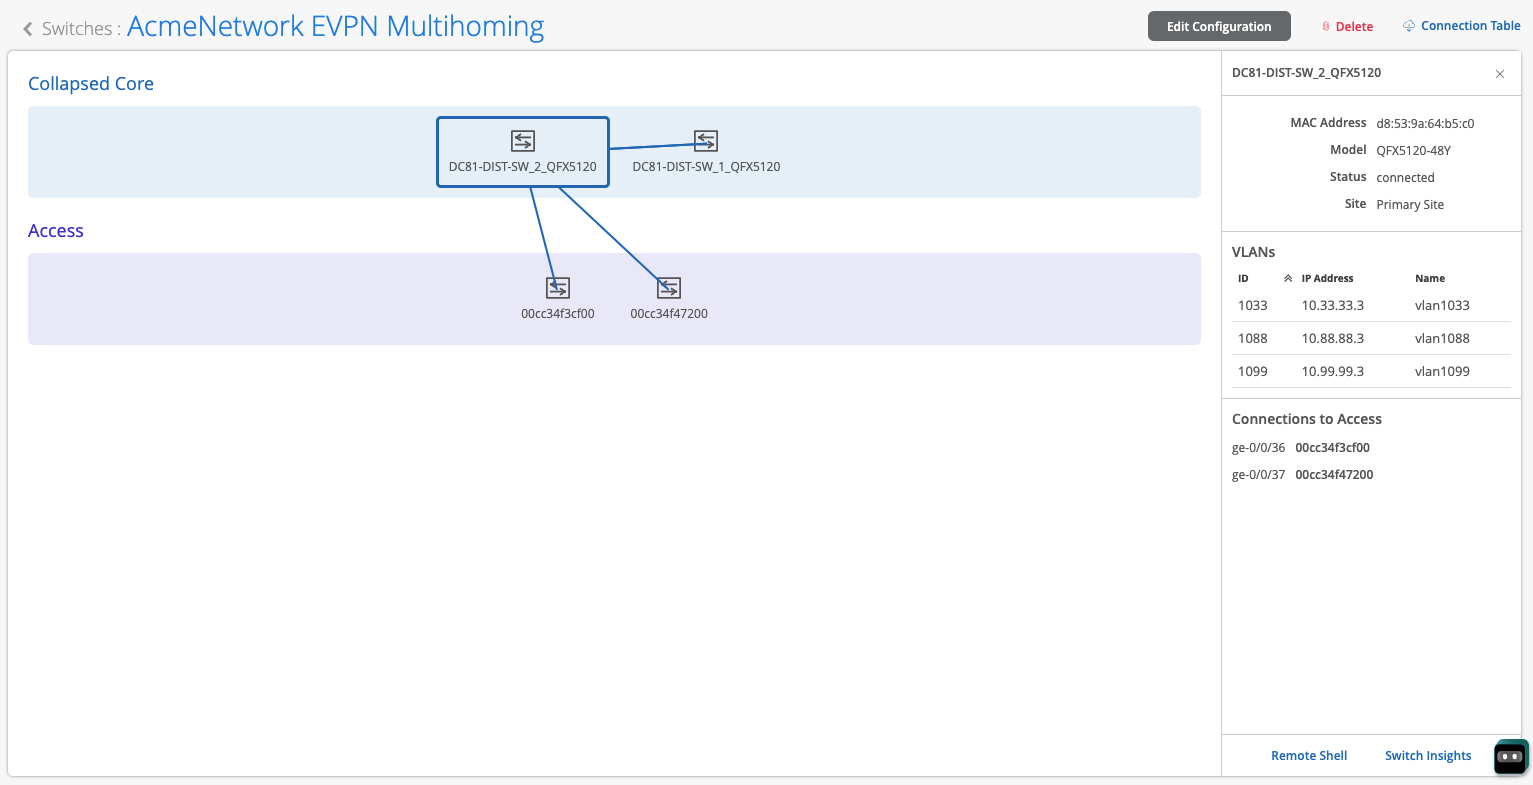Click the 00cc34f3cf00 access switch icon
1533x785 pixels.
tap(558, 288)
